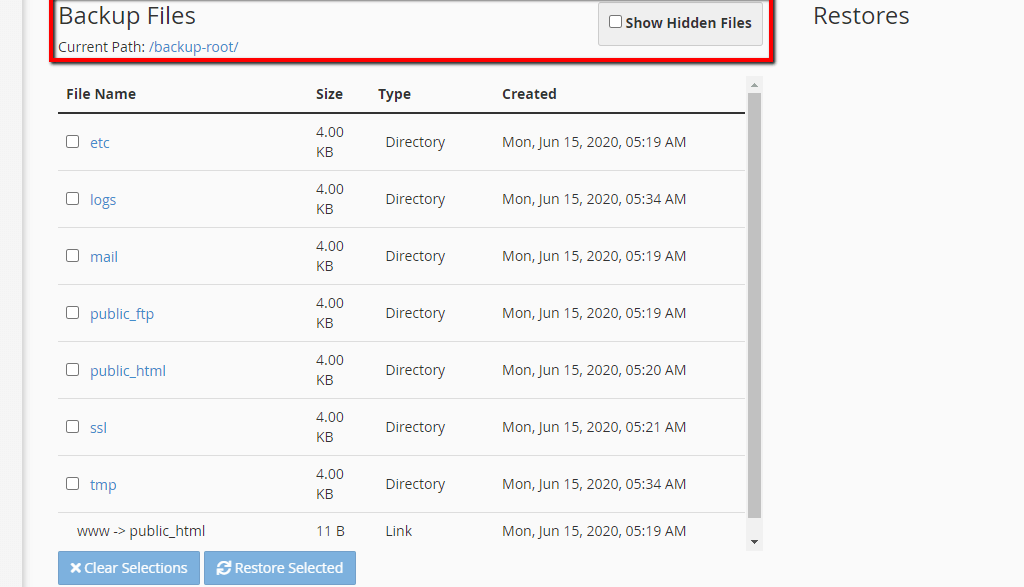
Task: Click the public_html created date 05:20 AM
Action: click(x=594, y=370)
